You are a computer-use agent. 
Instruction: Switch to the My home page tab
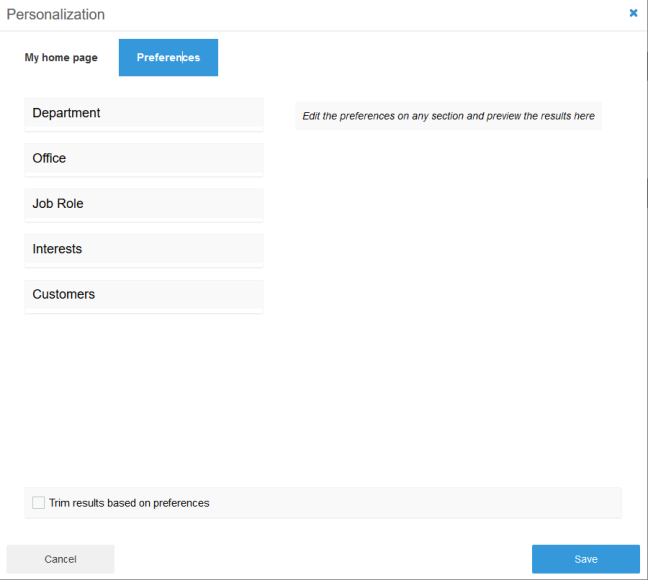pyautogui.click(x=61, y=58)
